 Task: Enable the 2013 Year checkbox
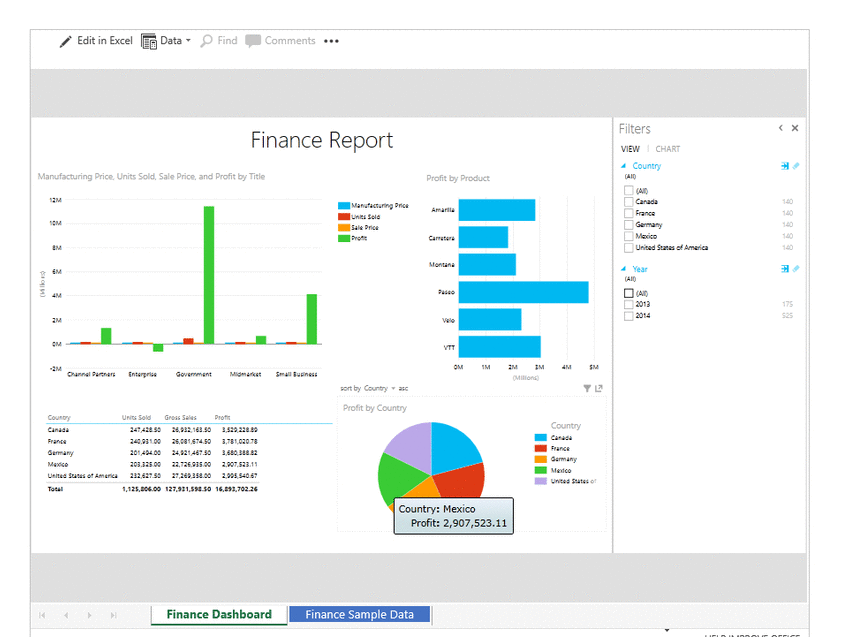pyautogui.click(x=628, y=304)
